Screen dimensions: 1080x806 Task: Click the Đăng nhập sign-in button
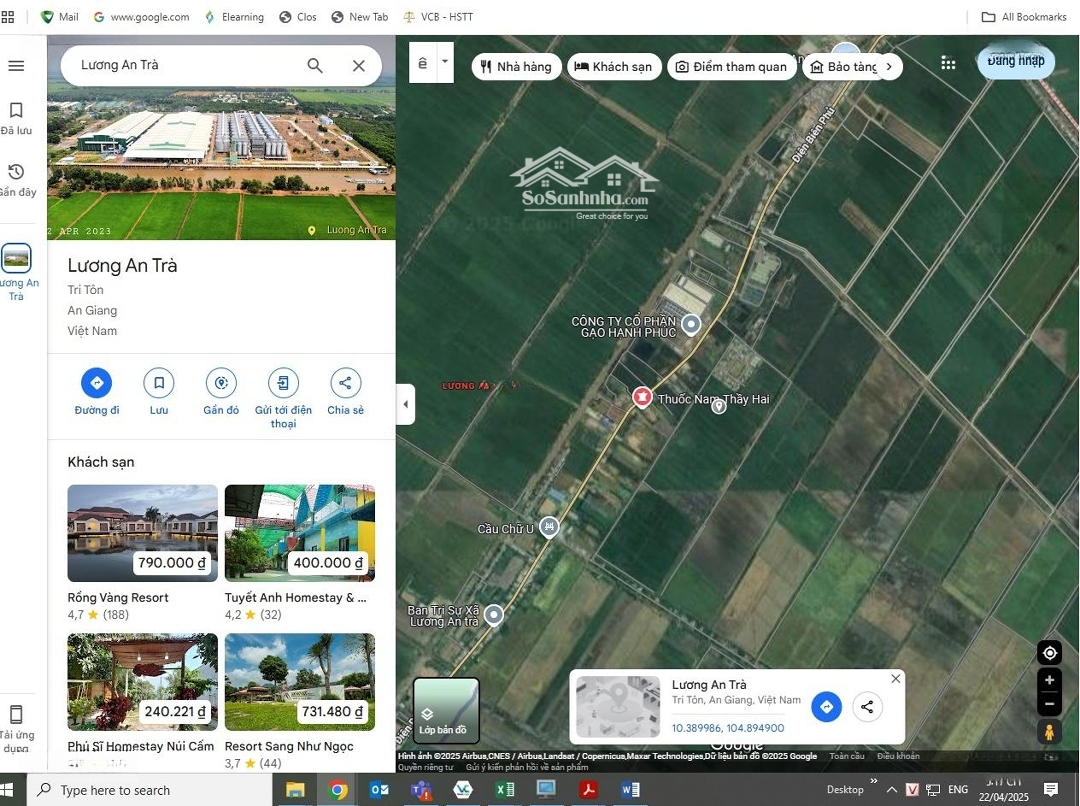click(1015, 61)
